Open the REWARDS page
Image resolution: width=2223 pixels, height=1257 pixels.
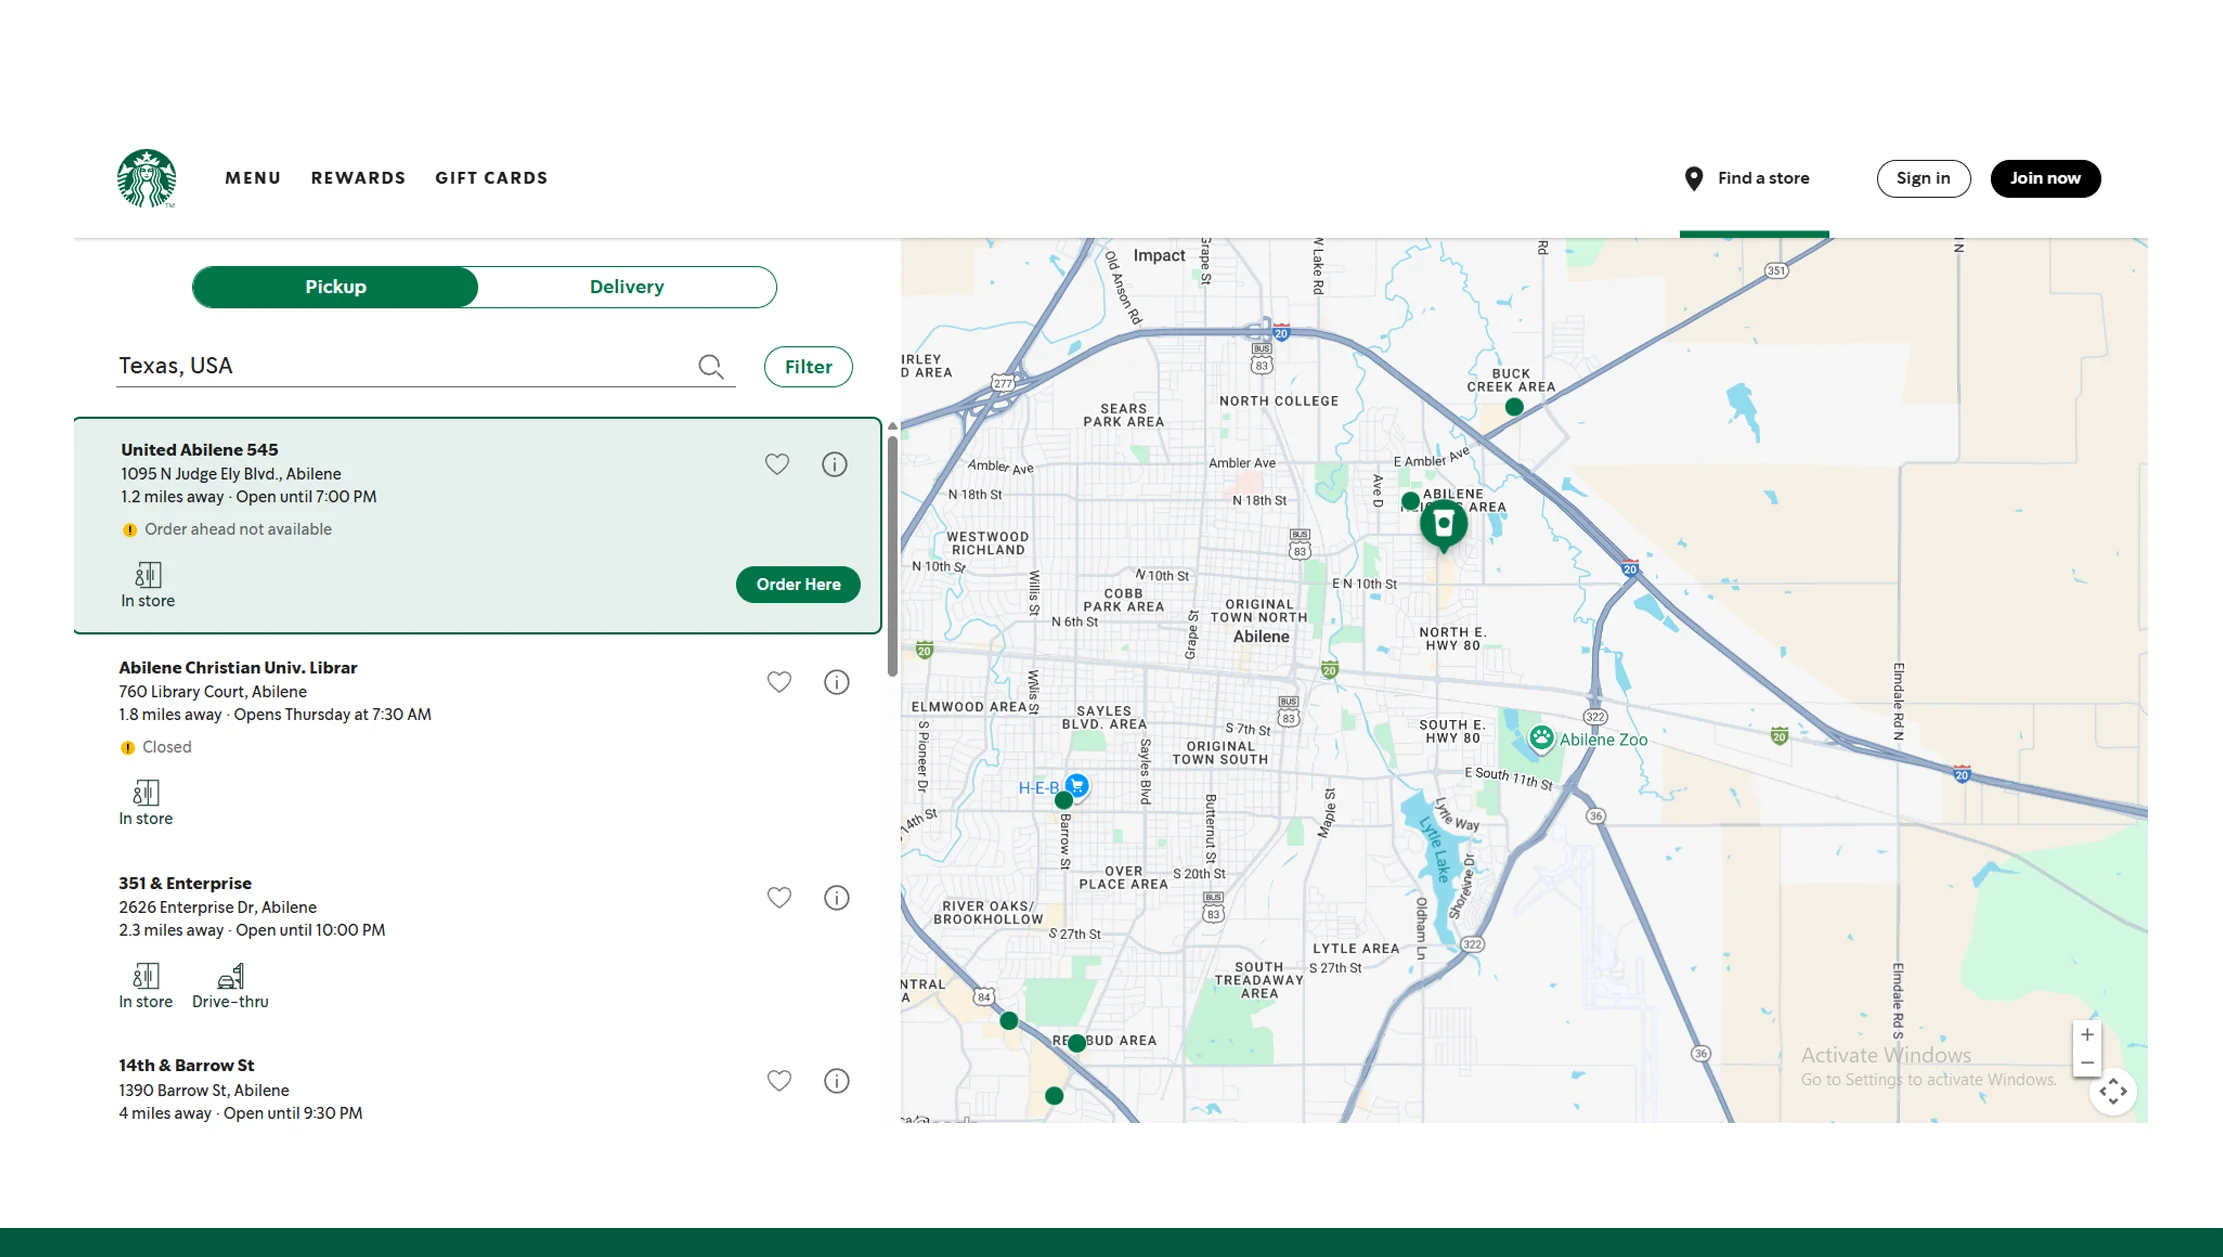coord(358,178)
